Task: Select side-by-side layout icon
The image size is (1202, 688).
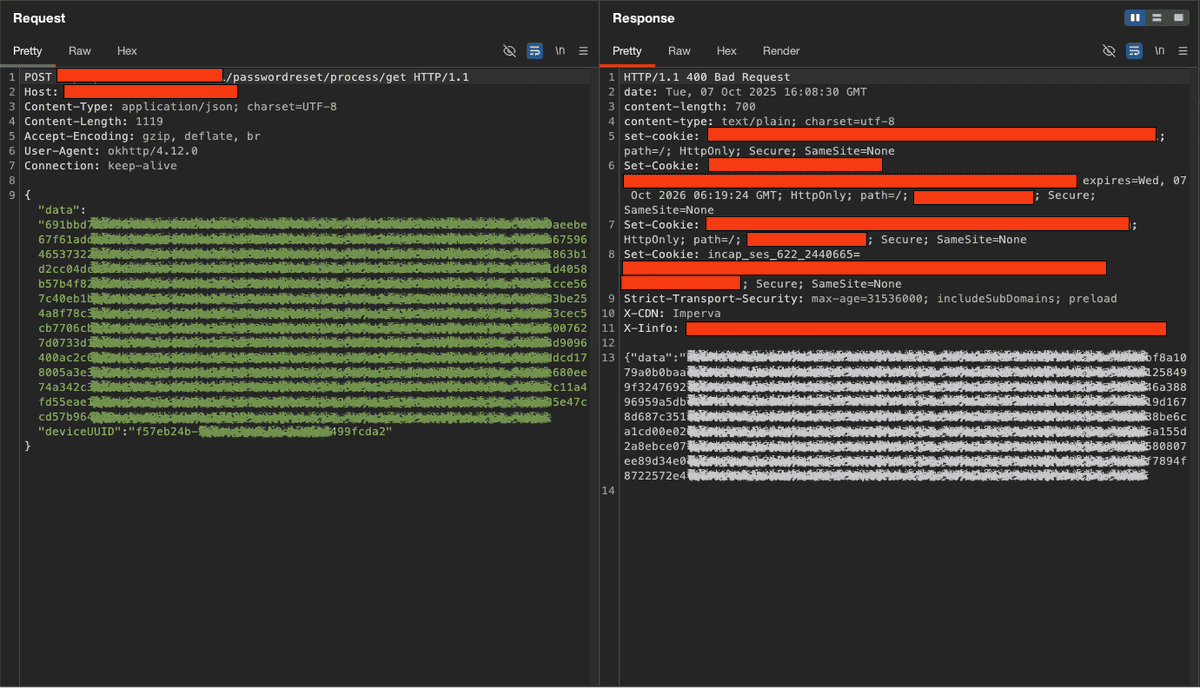Action: (x=1135, y=18)
